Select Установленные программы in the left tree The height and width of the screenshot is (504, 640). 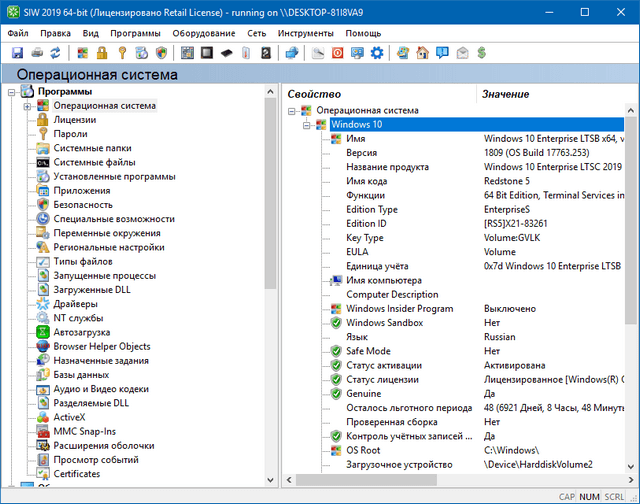click(114, 176)
